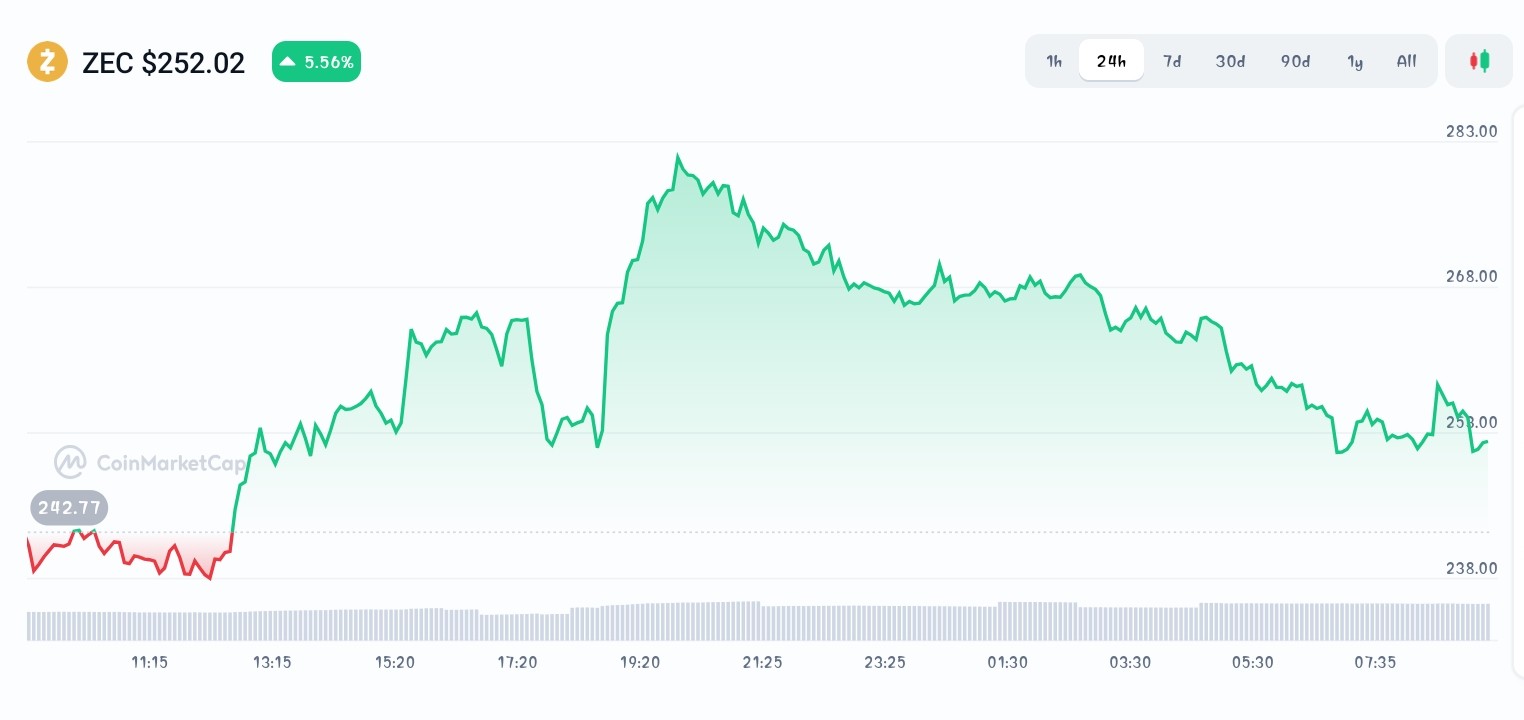
Task: Click the 05:30 time axis label
Action: click(1252, 662)
